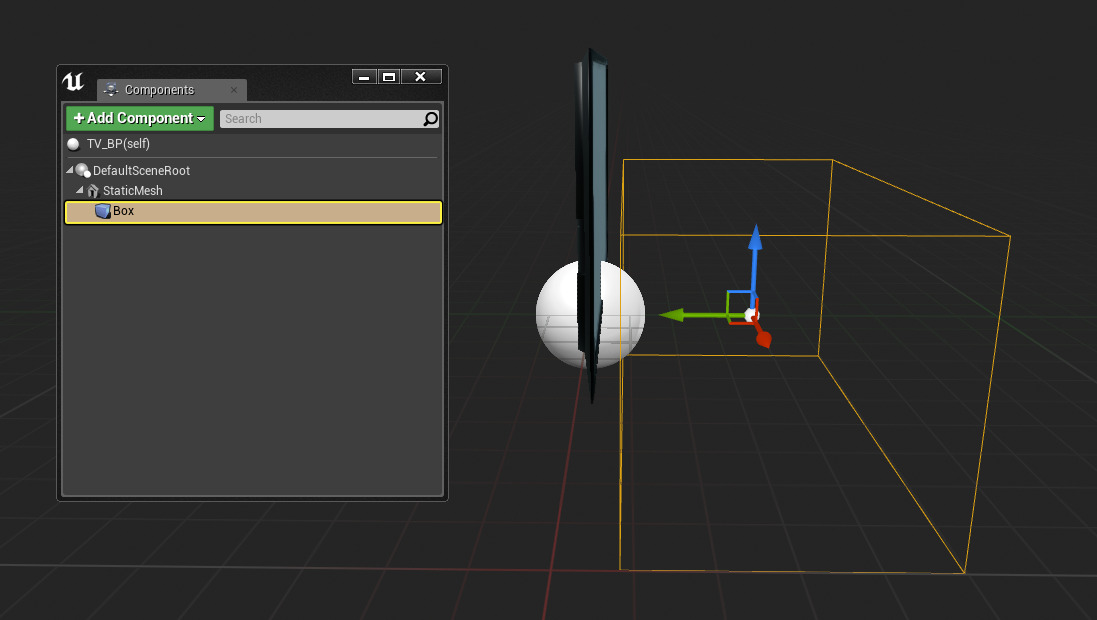This screenshot has height=620, width=1097.
Task: Click the search magnifier icon
Action: point(430,119)
